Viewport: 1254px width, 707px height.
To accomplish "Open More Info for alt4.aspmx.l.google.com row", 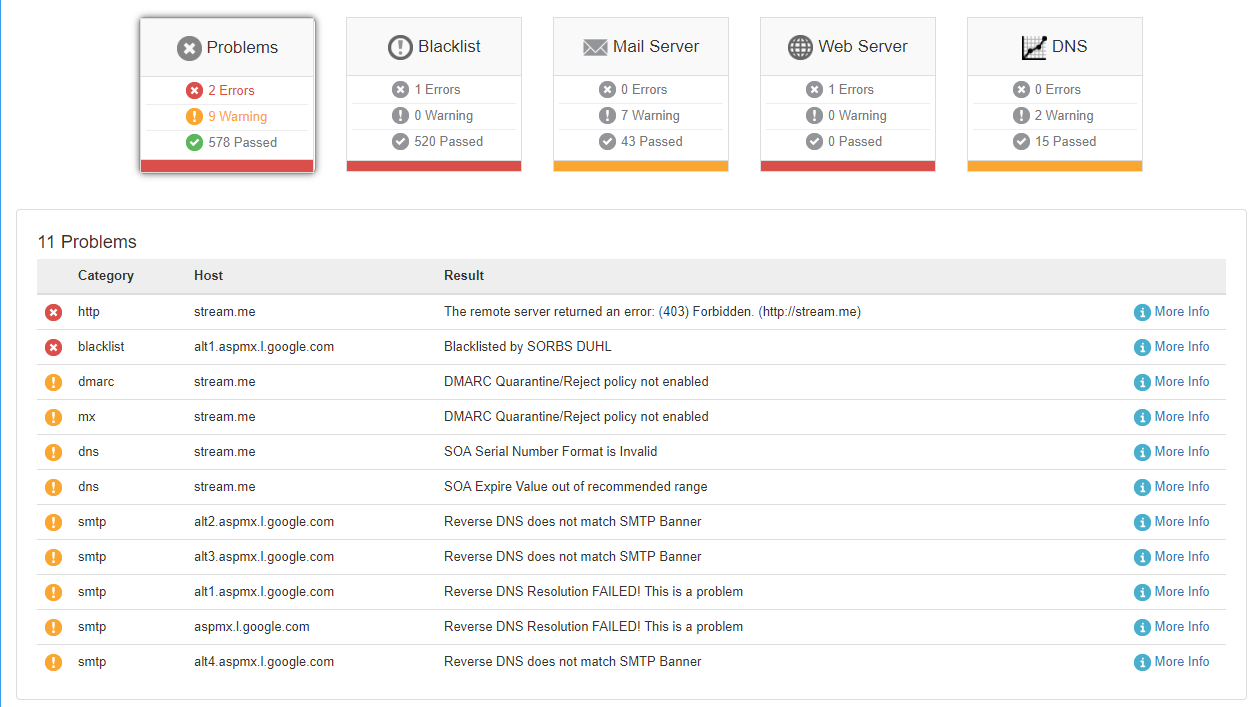I will tap(1172, 662).
